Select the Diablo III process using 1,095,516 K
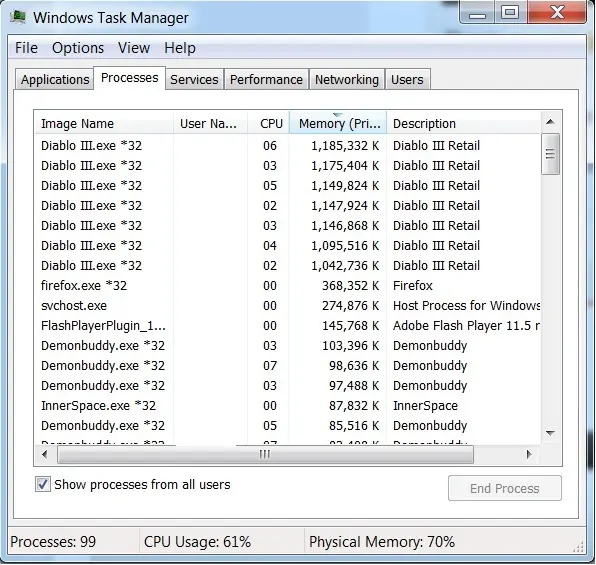 click(x=287, y=246)
